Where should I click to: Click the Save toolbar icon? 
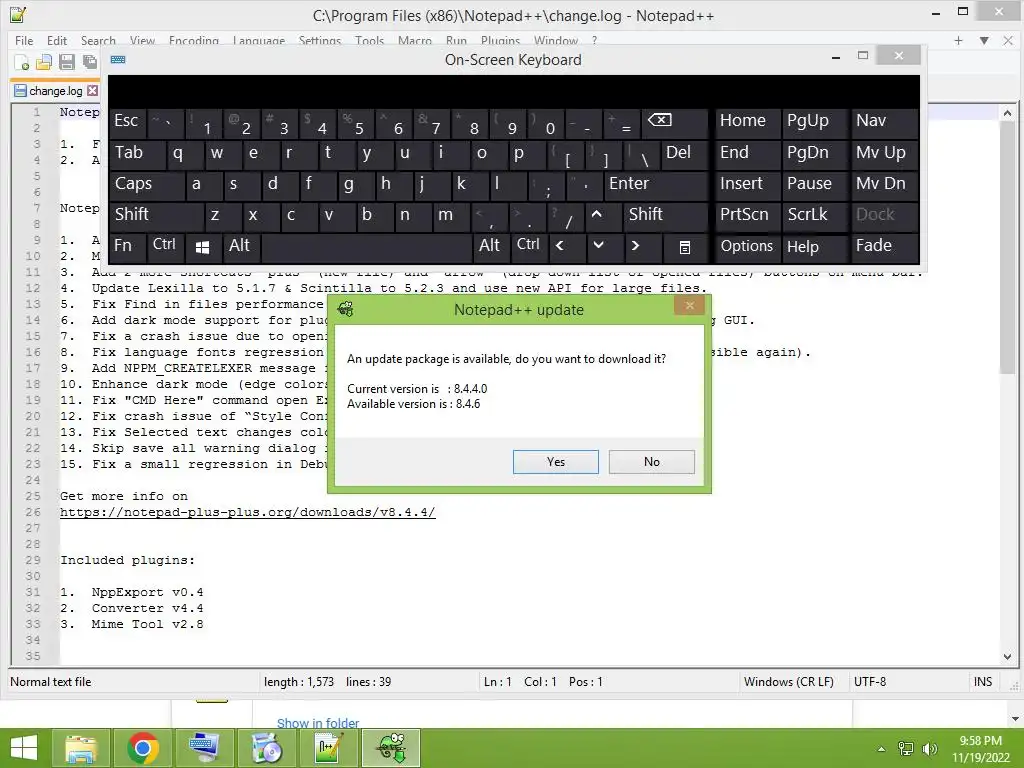[67, 62]
